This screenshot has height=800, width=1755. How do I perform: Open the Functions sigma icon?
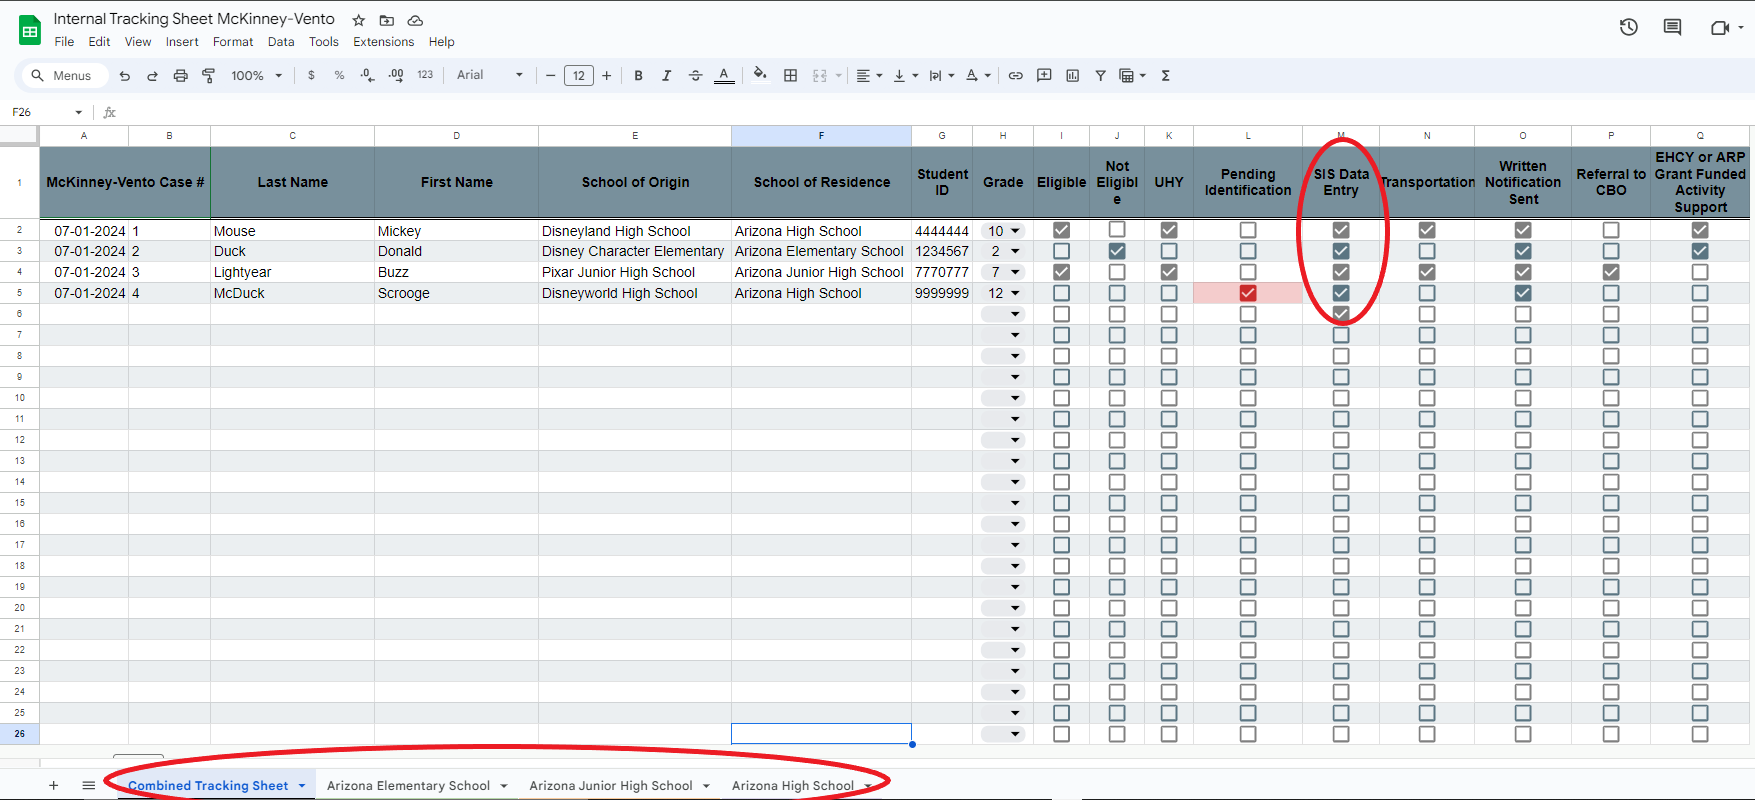[1165, 76]
